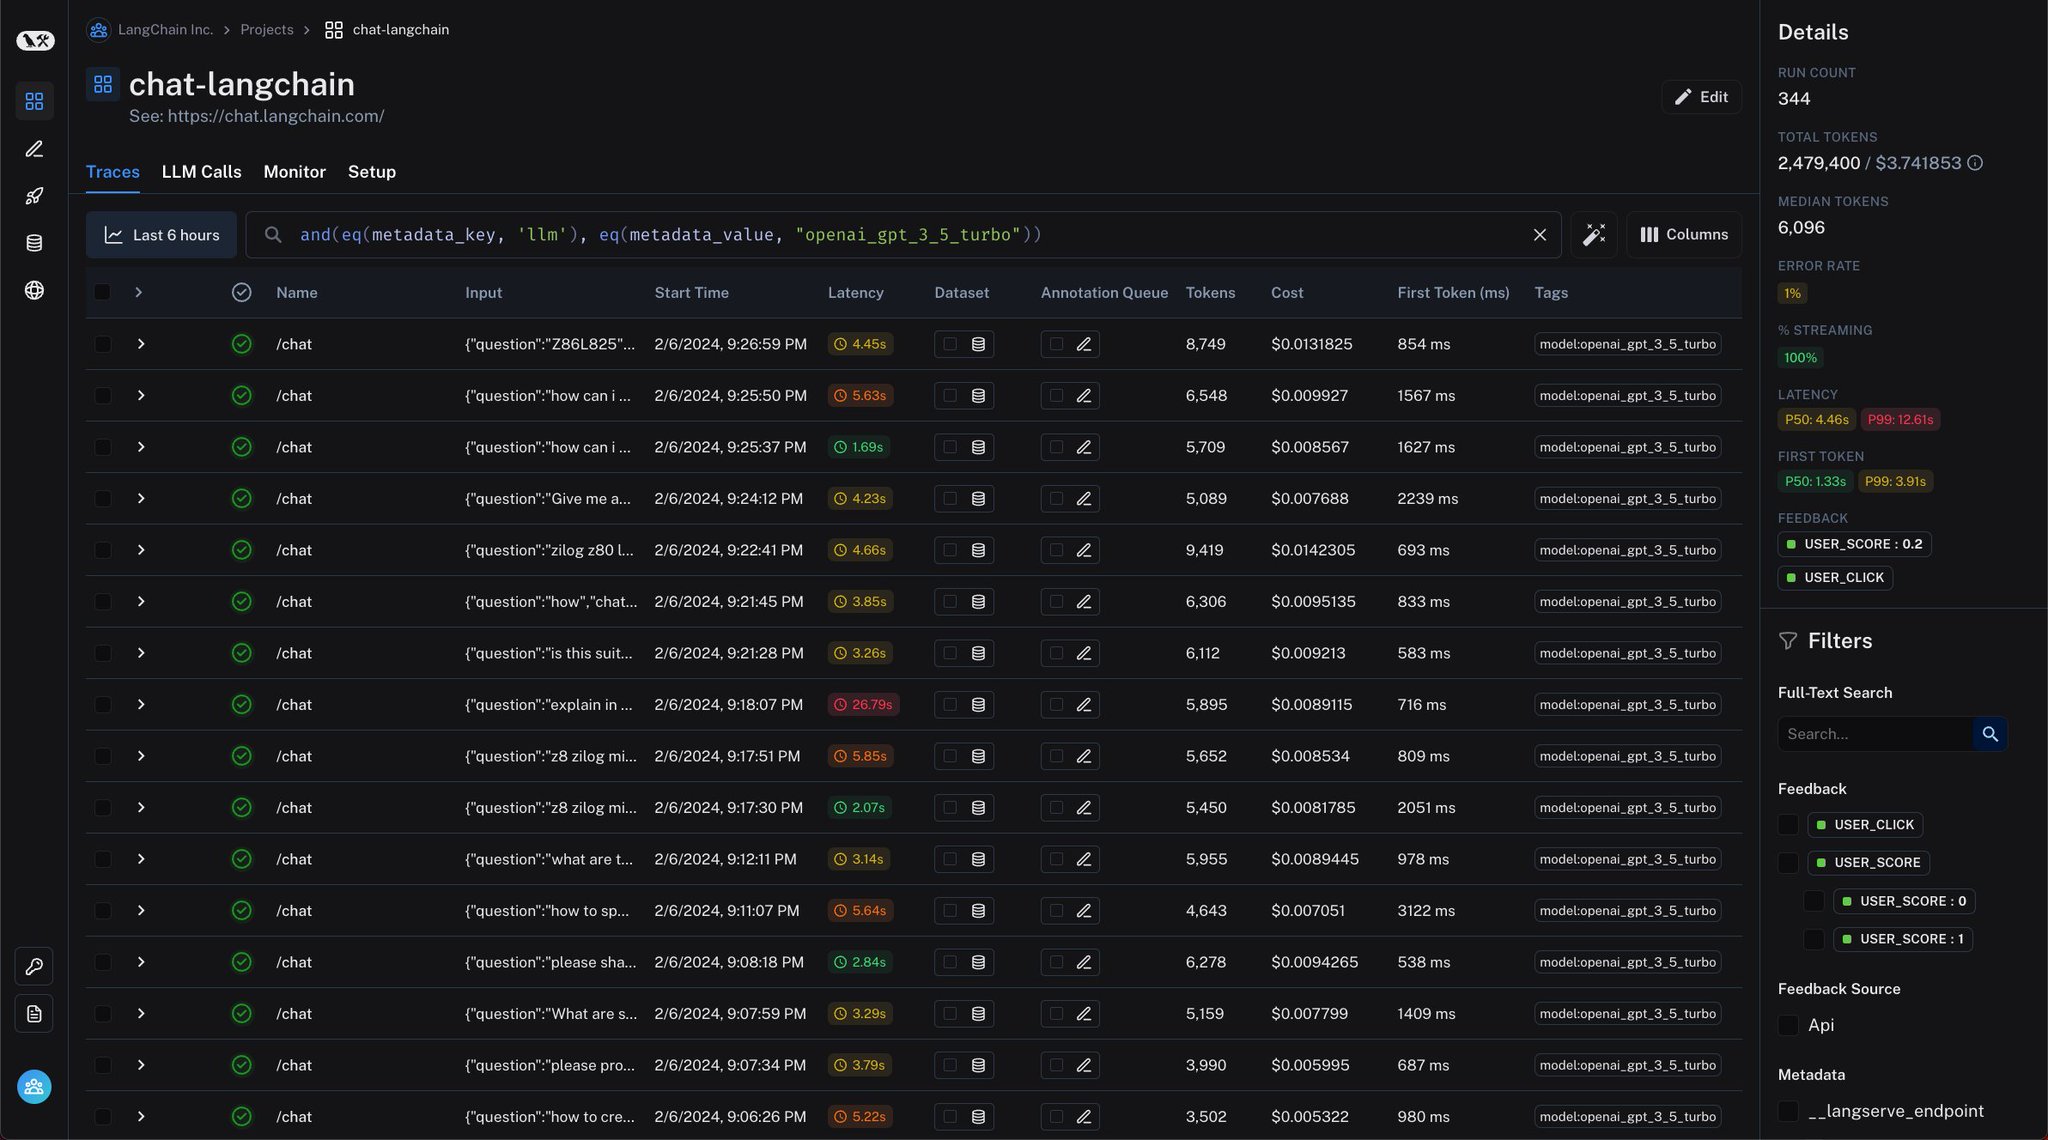Expand the 9:11:07 PM trace row
Image resolution: width=2048 pixels, height=1140 pixels.
141,911
